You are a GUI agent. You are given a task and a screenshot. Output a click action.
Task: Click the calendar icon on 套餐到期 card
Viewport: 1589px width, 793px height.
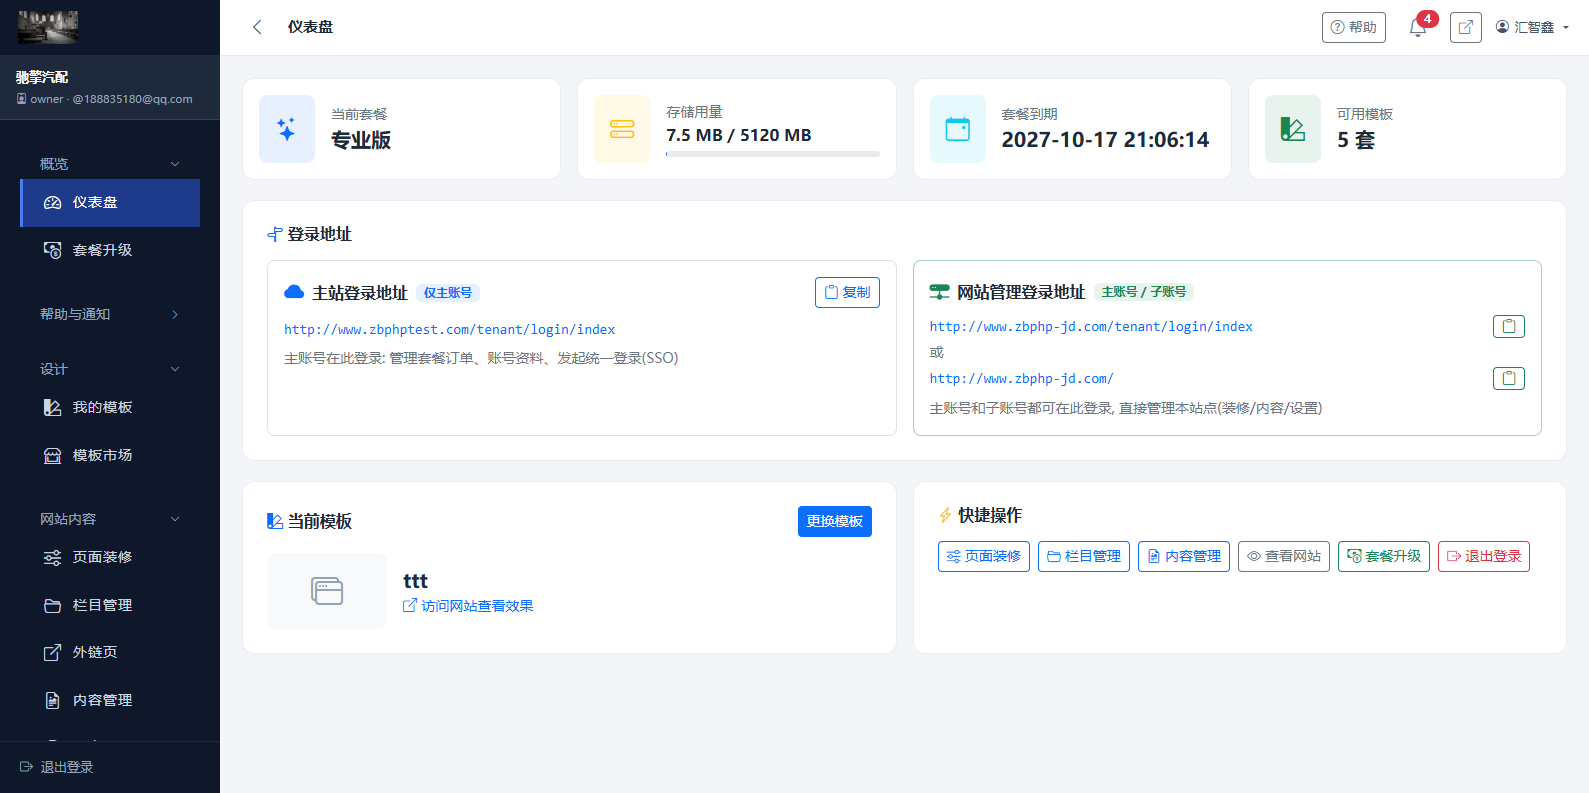(x=958, y=129)
